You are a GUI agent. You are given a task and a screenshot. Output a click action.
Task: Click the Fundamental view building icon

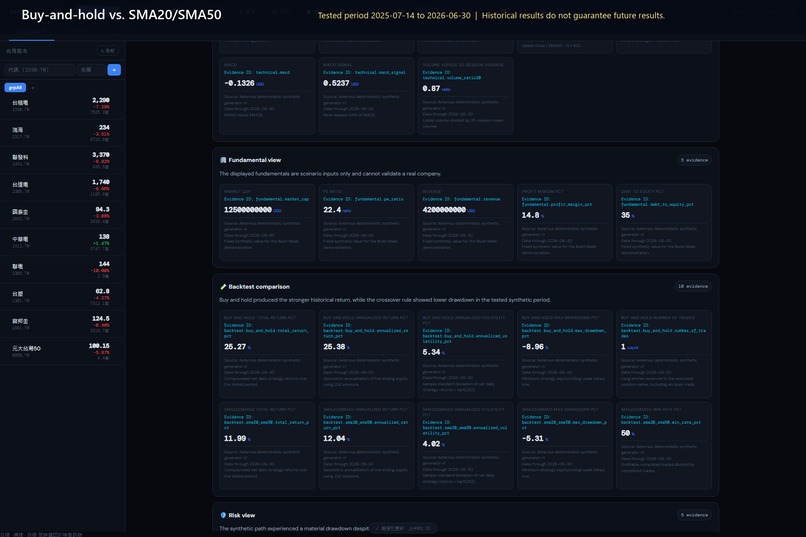pos(223,160)
